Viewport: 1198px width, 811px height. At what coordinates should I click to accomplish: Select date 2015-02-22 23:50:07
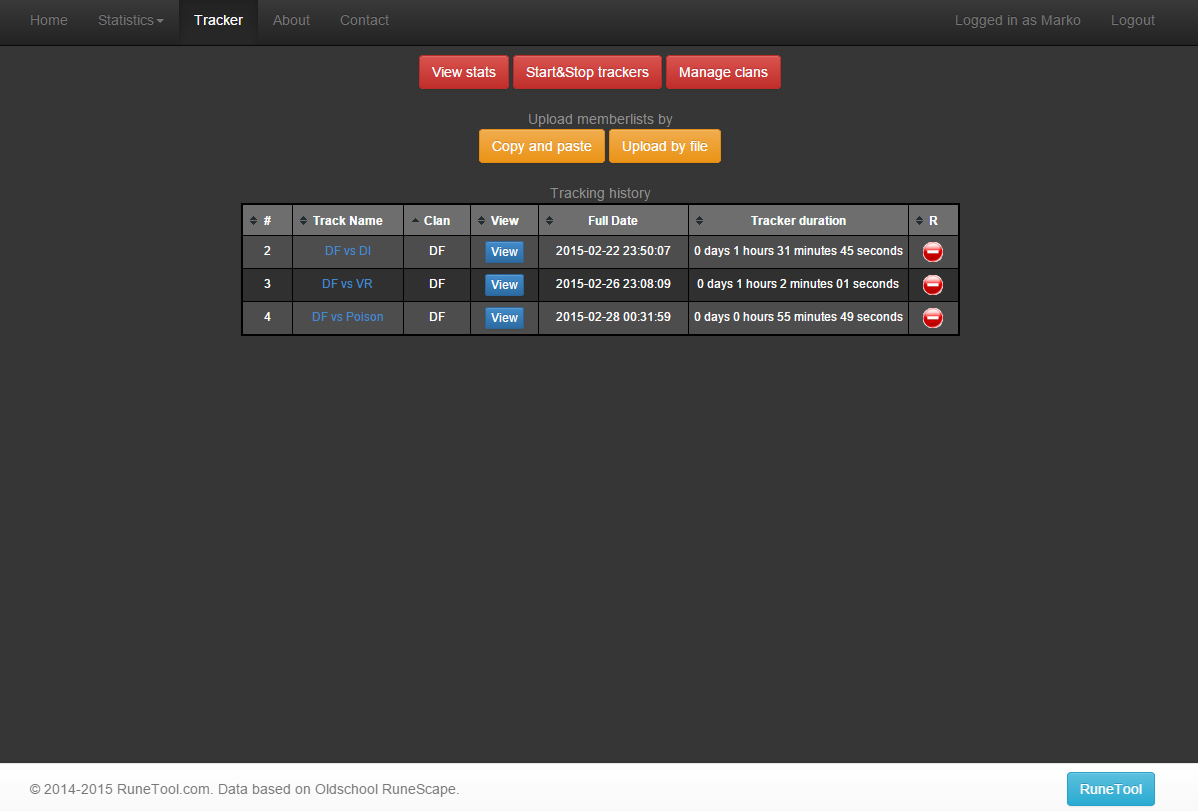613,251
